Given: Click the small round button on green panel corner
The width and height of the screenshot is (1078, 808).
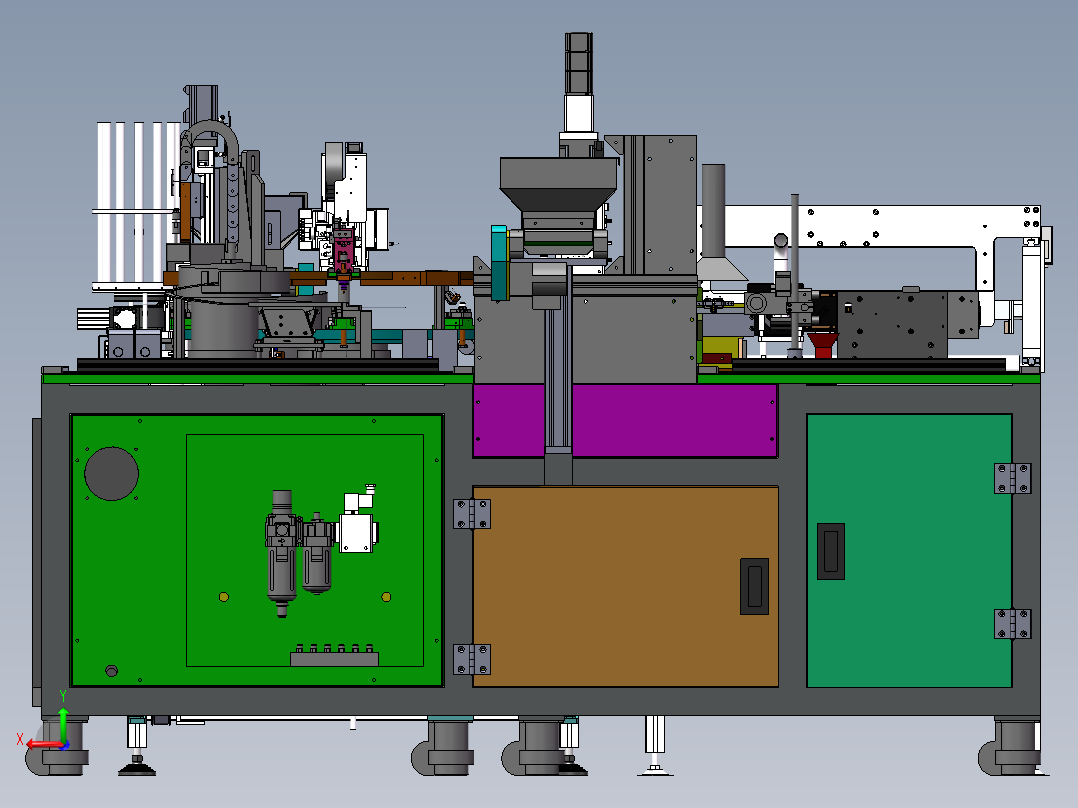Looking at the screenshot, I should click(x=111, y=670).
